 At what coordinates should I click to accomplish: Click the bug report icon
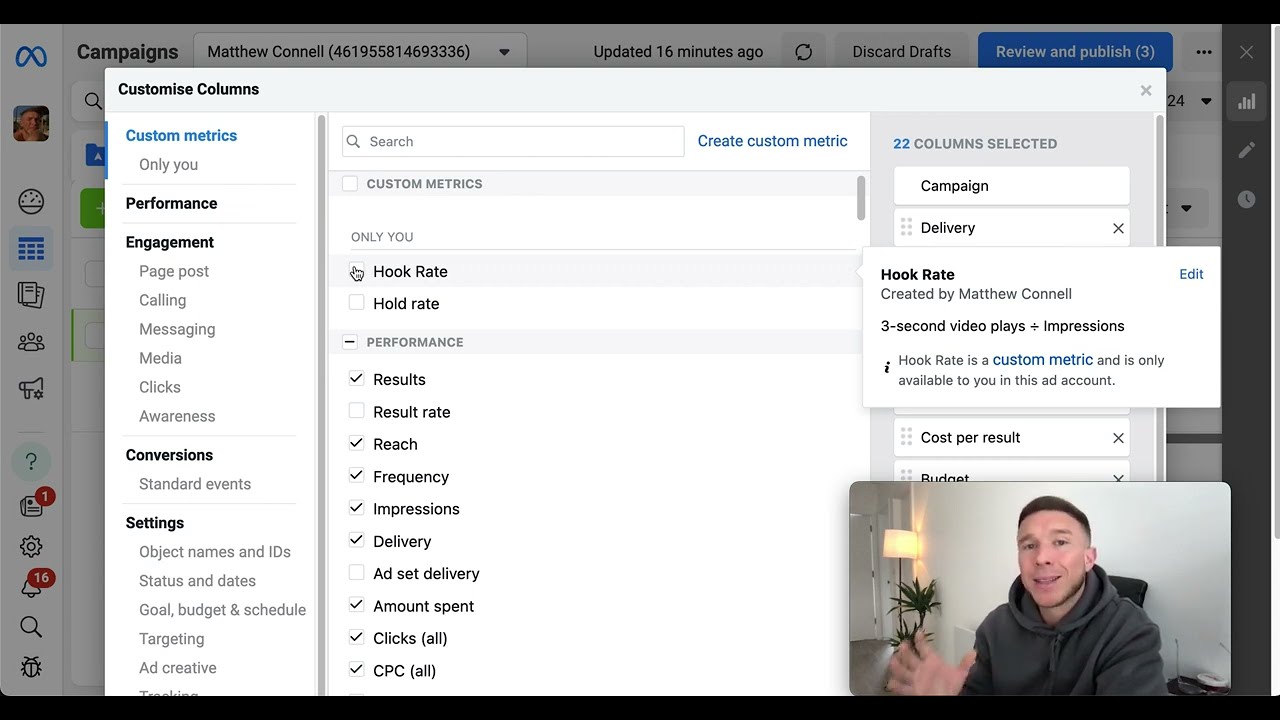pos(31,667)
